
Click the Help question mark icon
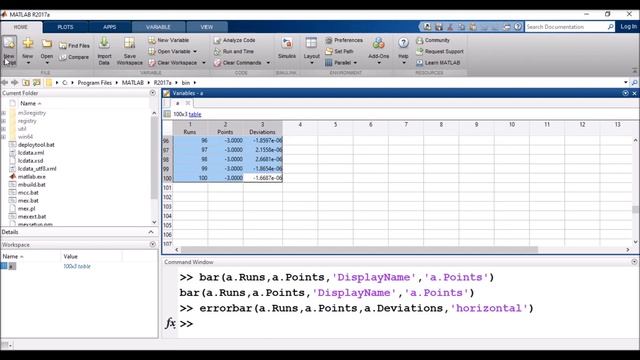[403, 43]
